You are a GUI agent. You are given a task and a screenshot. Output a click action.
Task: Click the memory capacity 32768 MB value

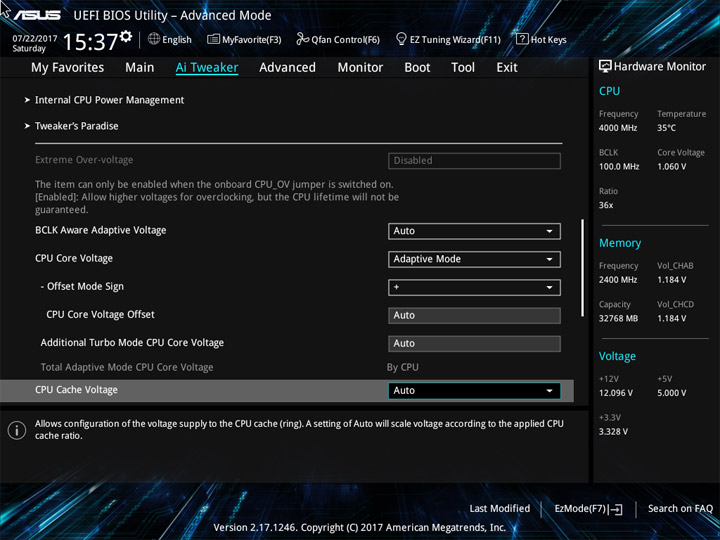click(618, 318)
